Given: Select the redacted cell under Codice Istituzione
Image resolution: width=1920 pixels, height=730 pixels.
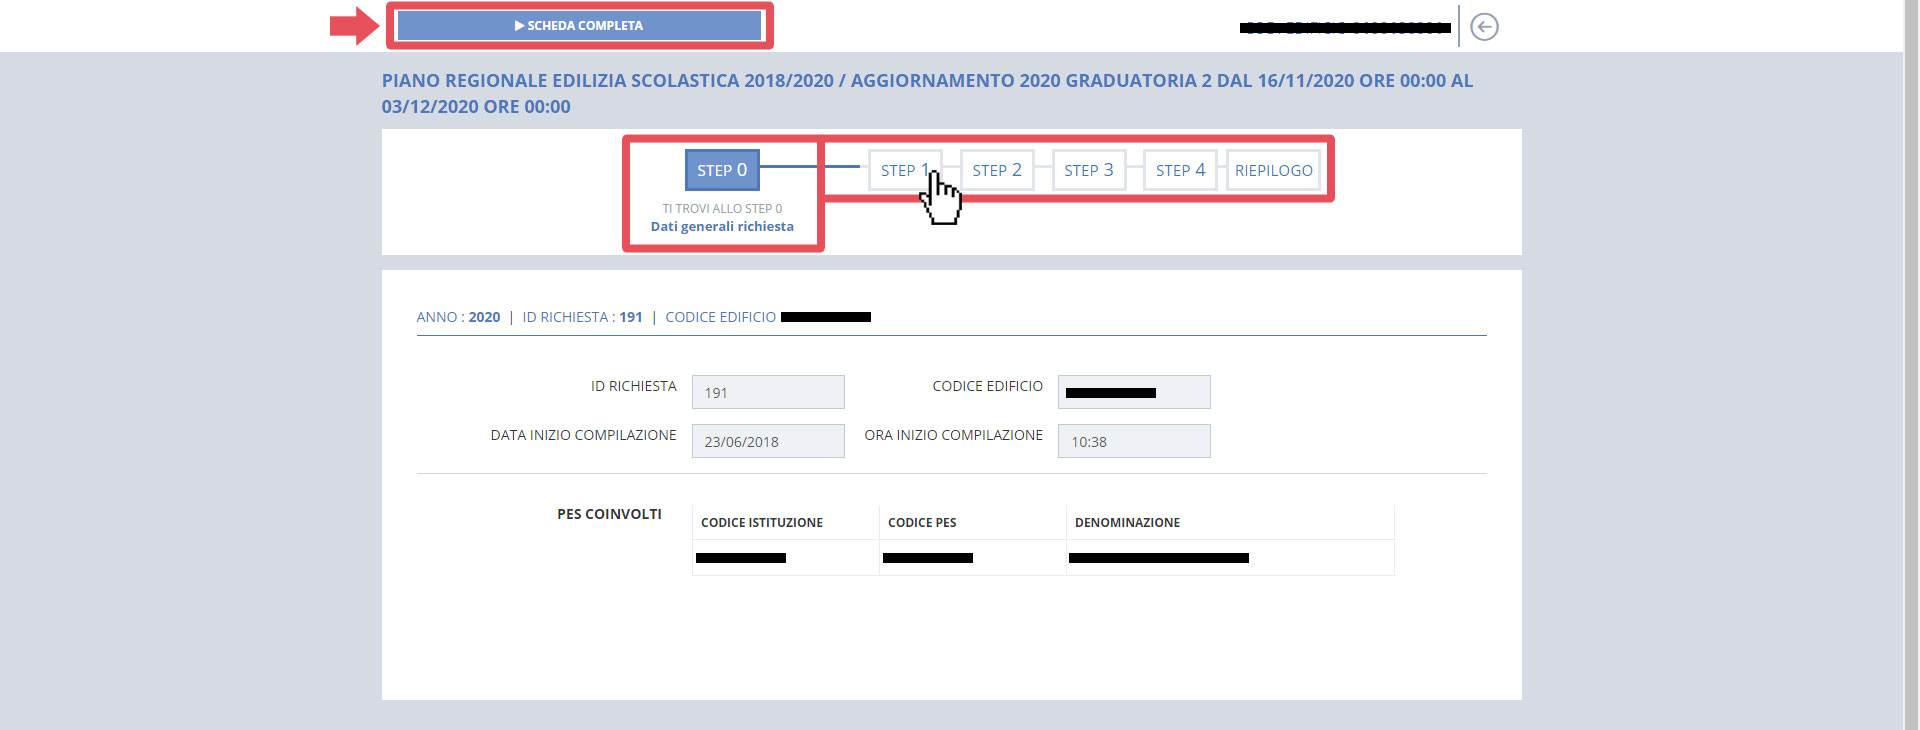Looking at the screenshot, I should coord(741,558).
